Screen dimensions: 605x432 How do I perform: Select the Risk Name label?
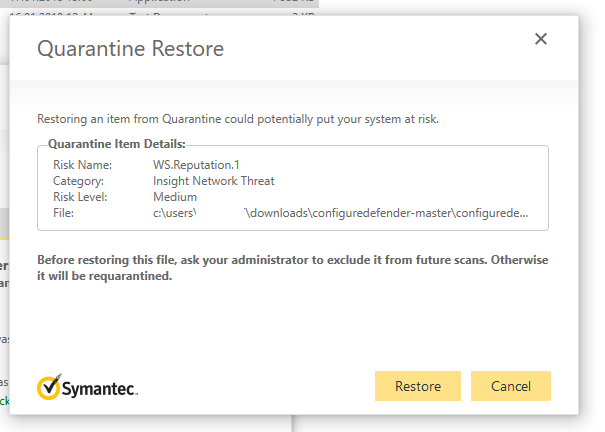(82, 164)
